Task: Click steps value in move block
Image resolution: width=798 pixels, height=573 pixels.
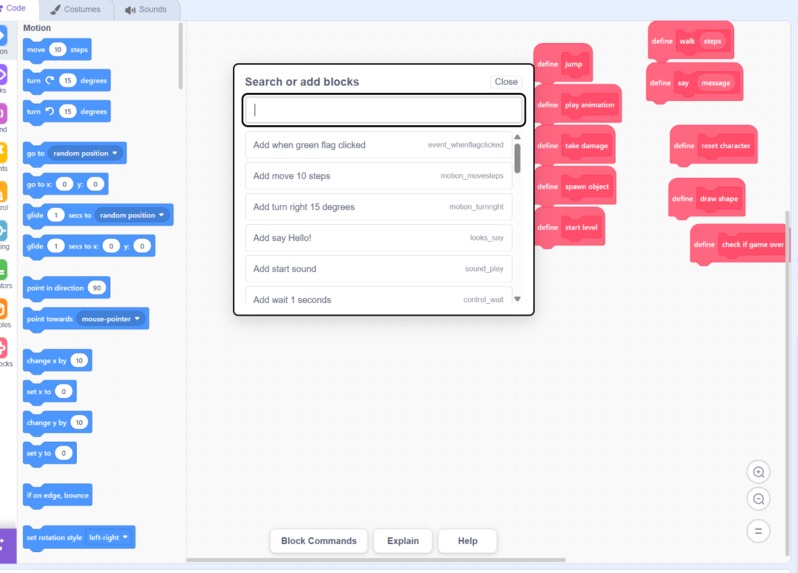Action: pos(58,49)
